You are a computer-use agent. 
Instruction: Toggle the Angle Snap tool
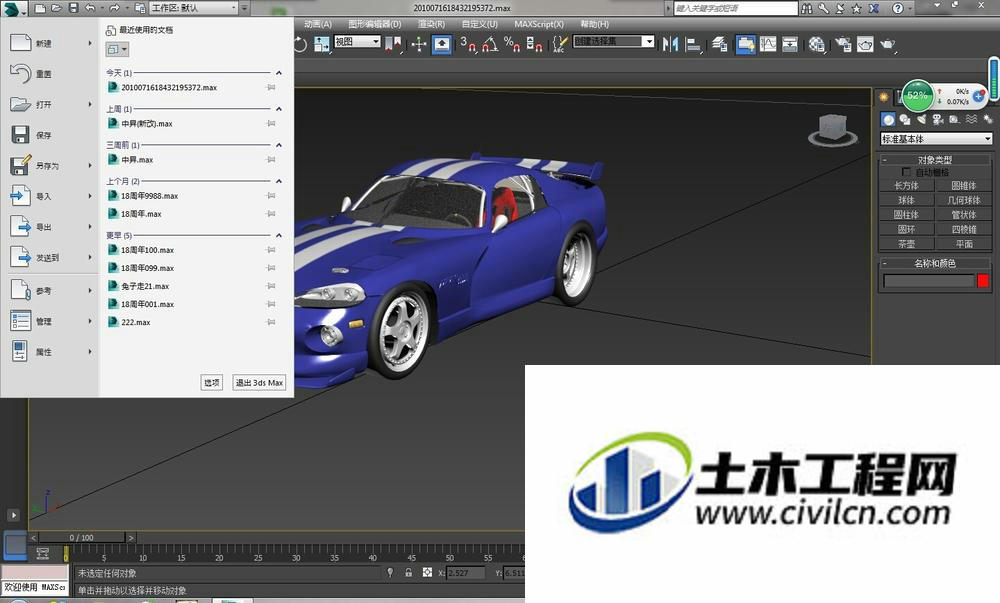pyautogui.click(x=490, y=44)
